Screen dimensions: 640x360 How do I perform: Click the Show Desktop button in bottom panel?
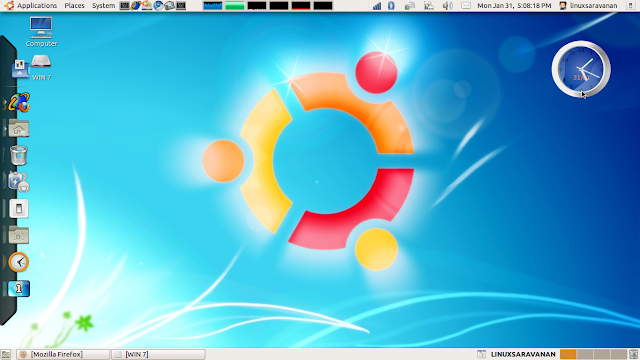click(6, 354)
